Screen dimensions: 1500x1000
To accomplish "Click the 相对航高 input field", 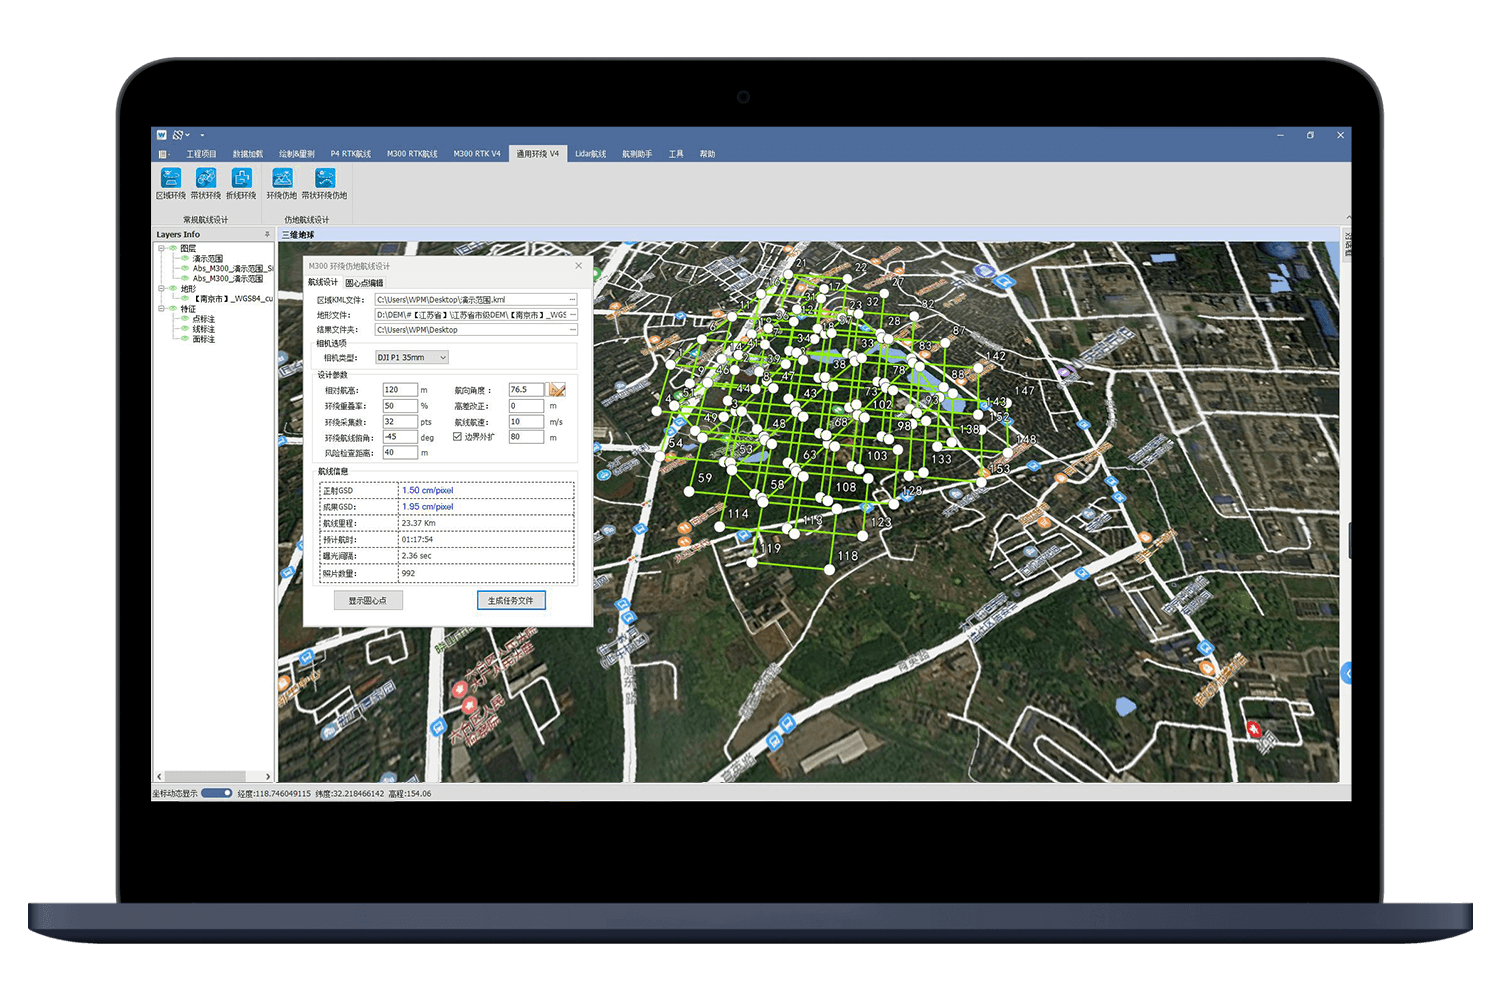I will 399,390.
